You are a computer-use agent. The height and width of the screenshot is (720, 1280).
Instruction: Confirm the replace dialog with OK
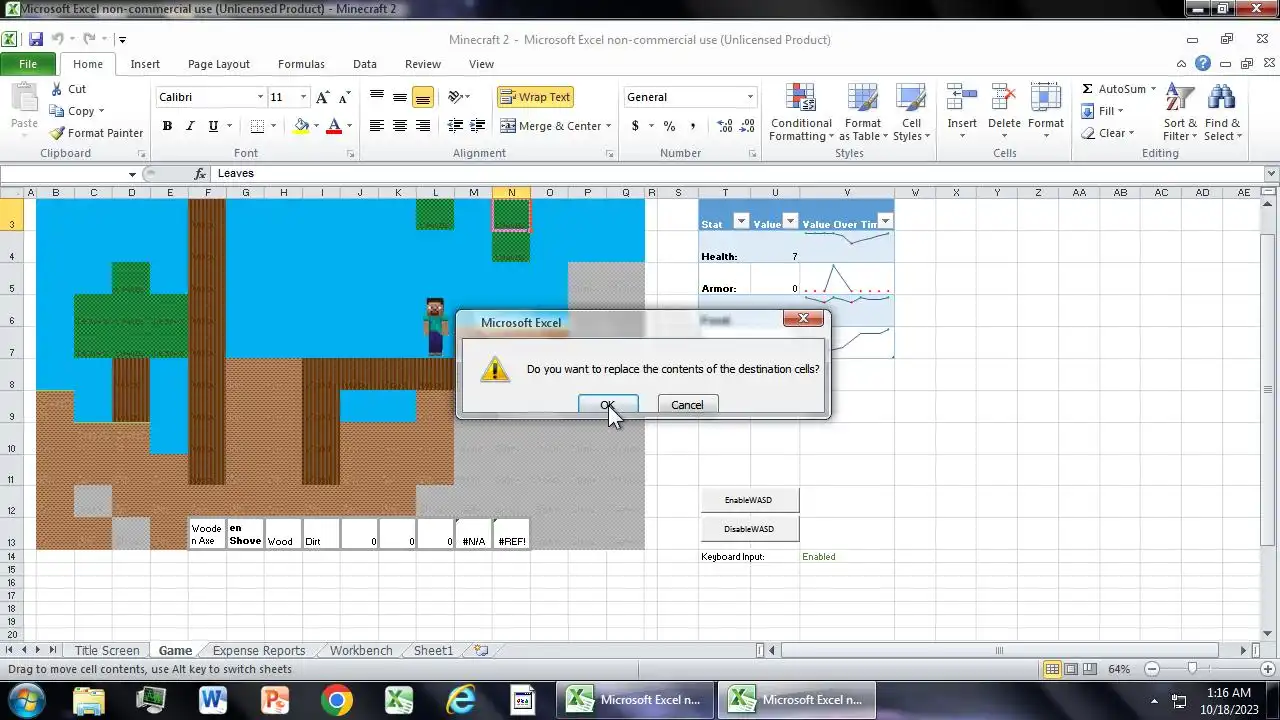[608, 405]
